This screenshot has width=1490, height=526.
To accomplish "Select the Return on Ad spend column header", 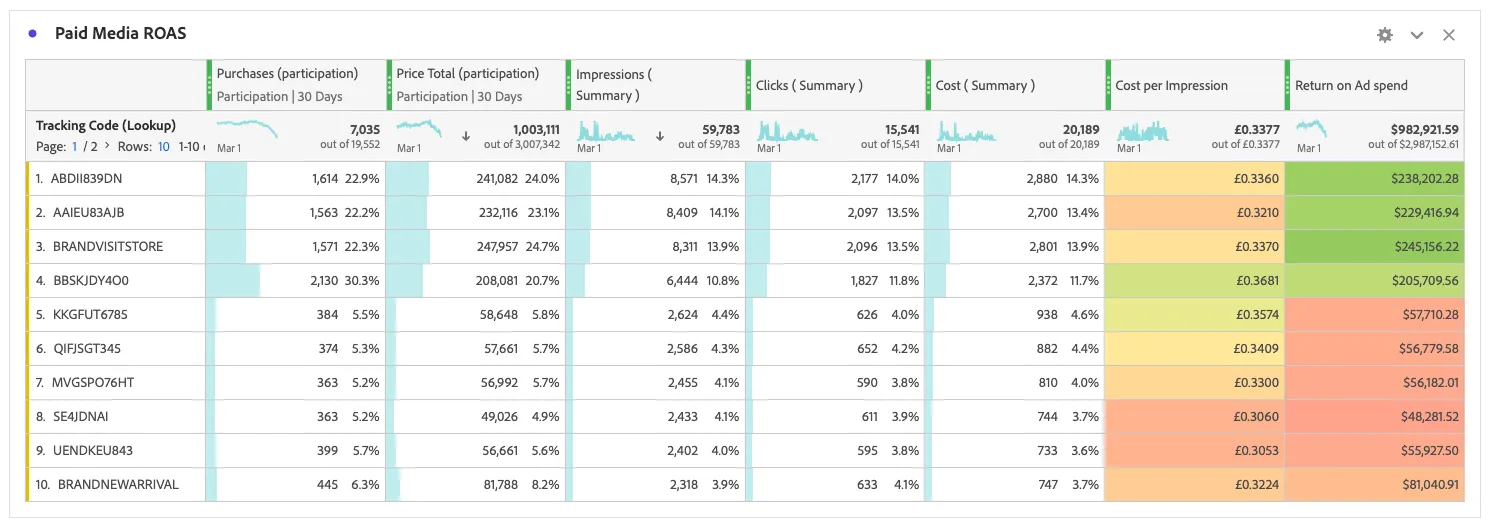I will coord(1375,85).
